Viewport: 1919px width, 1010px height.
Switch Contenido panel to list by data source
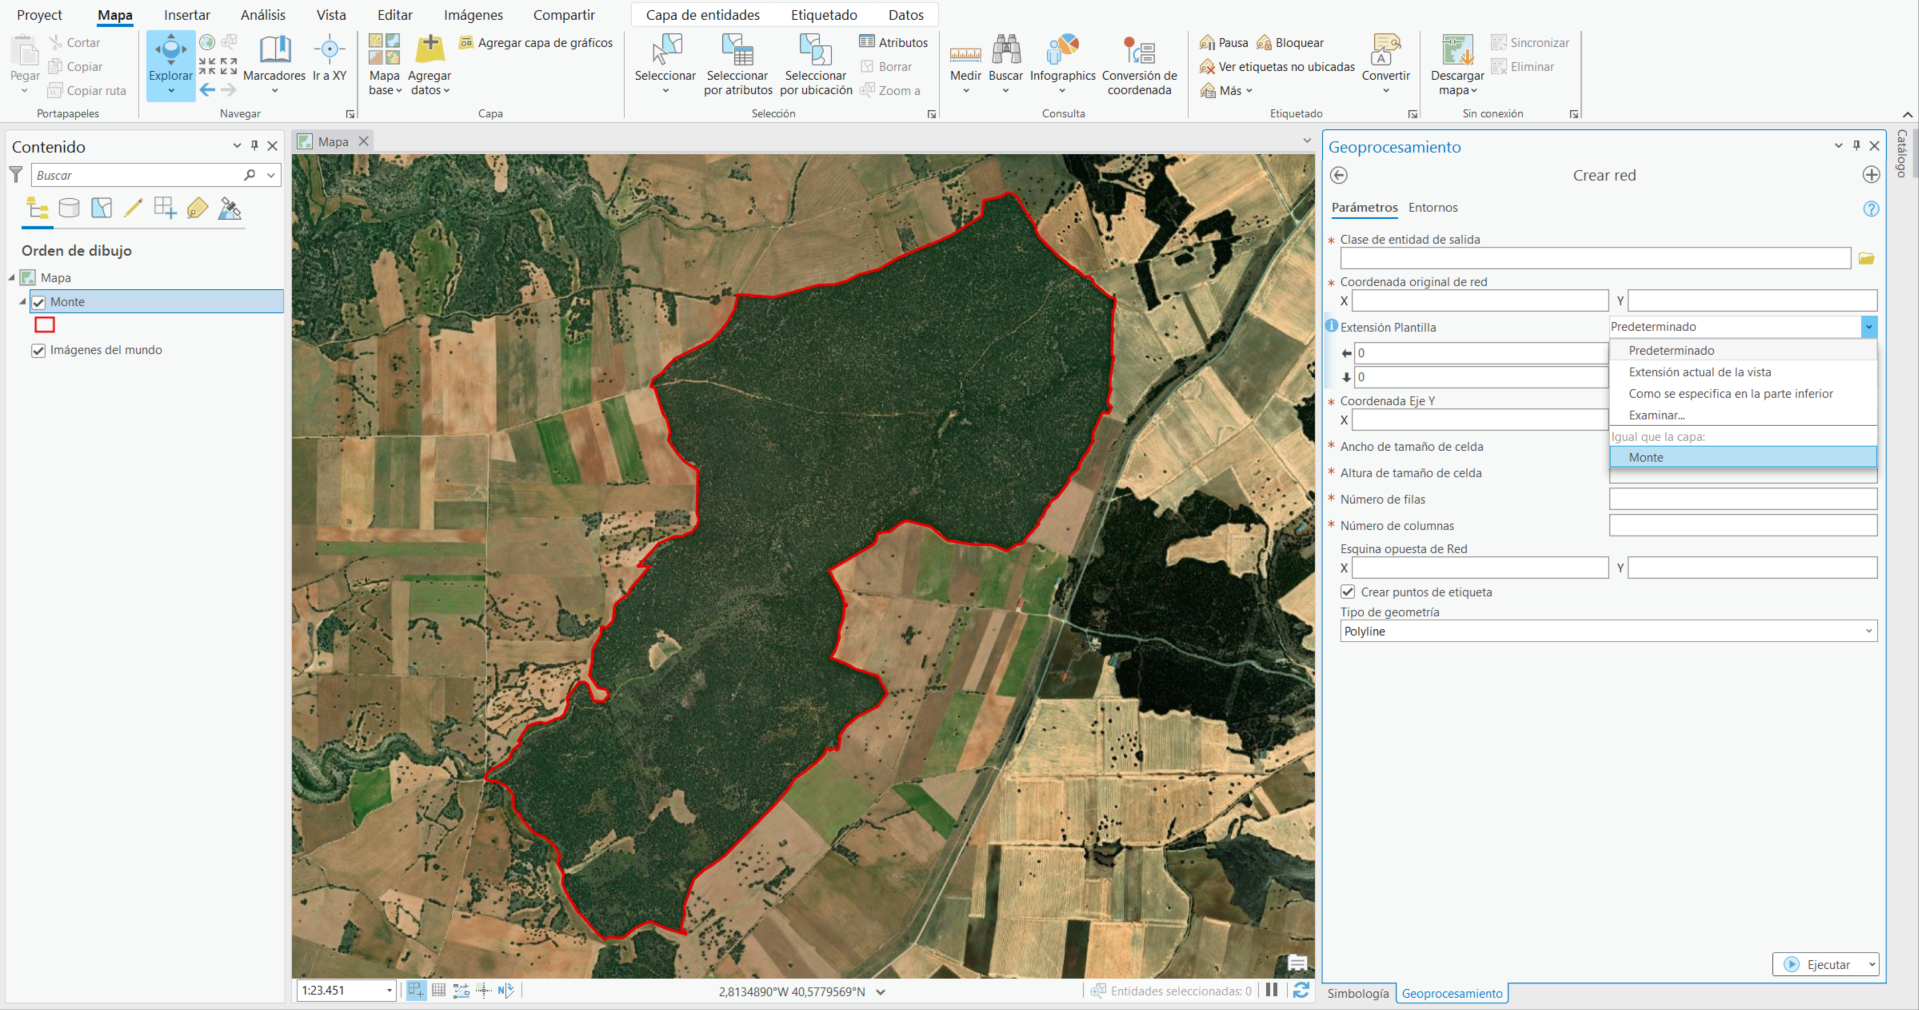point(69,208)
